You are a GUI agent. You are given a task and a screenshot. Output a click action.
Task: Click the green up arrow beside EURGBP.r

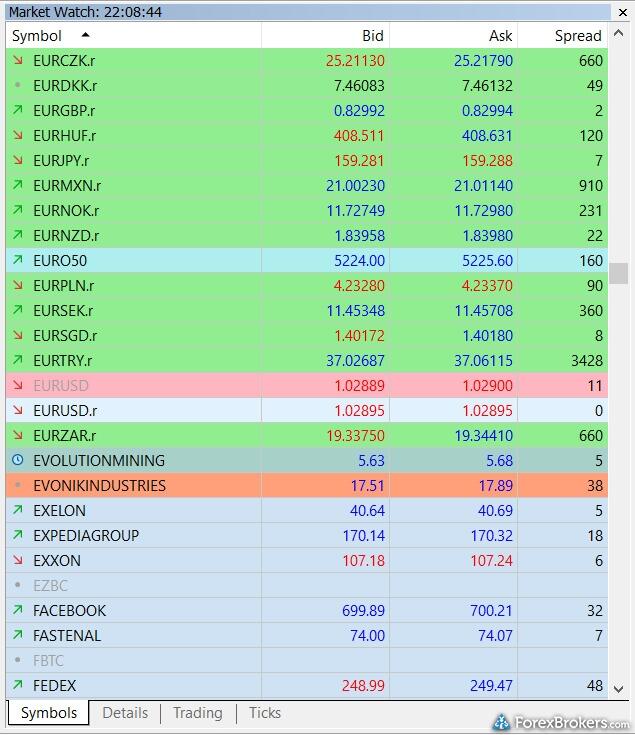(18, 111)
